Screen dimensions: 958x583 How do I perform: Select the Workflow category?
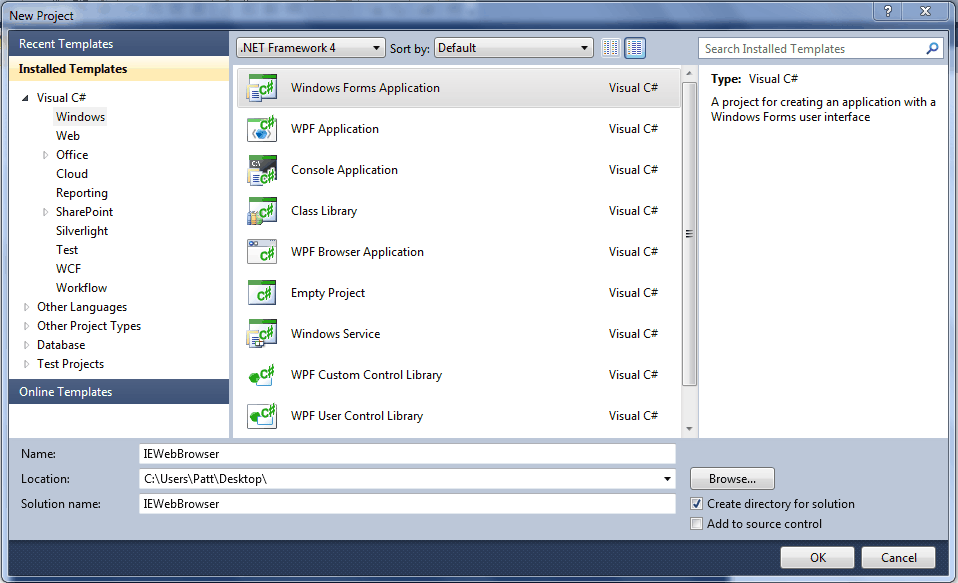pyautogui.click(x=81, y=287)
